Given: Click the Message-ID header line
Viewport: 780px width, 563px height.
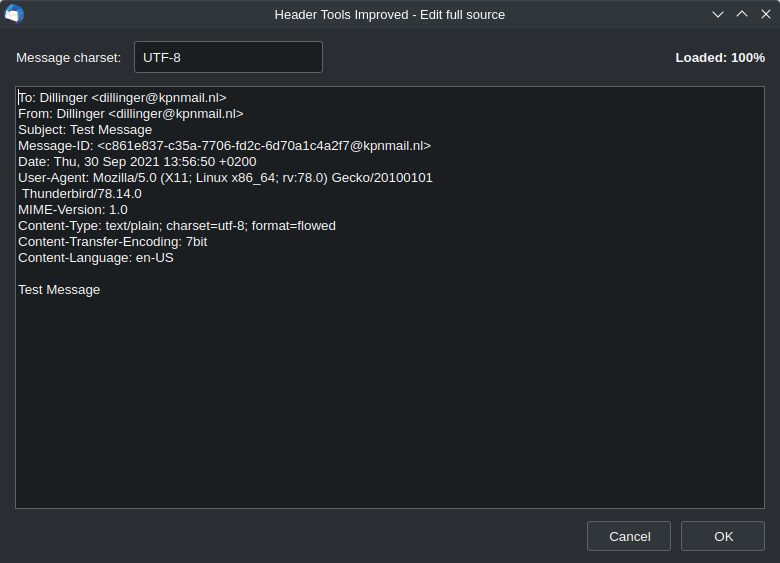Looking at the screenshot, I should (x=224, y=146).
